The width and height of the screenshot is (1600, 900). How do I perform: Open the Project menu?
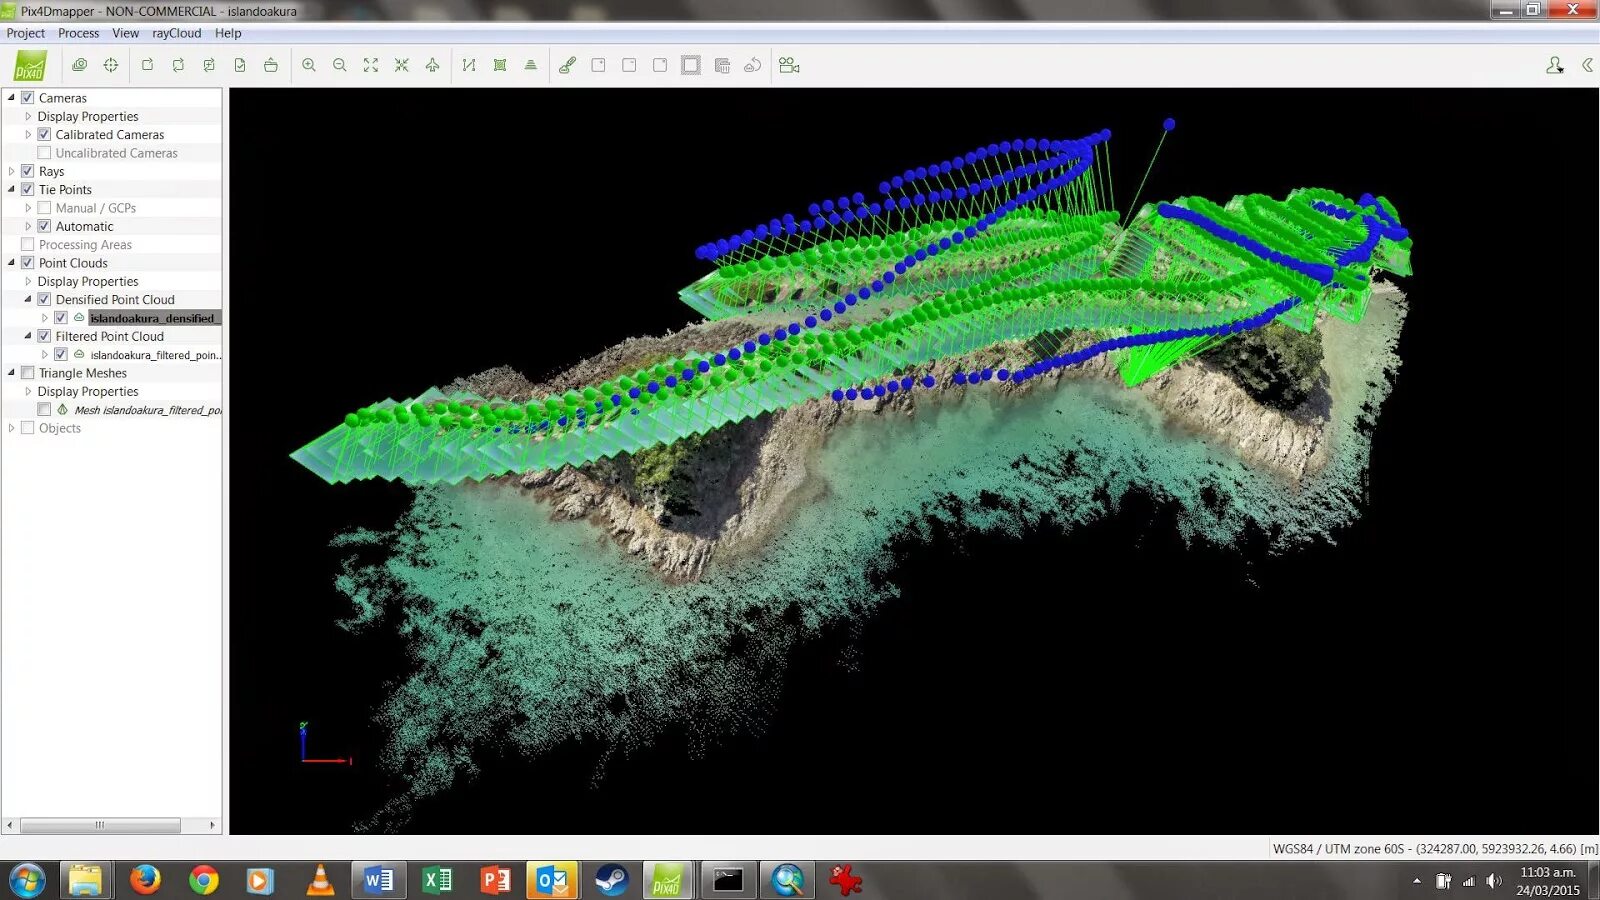(26, 33)
